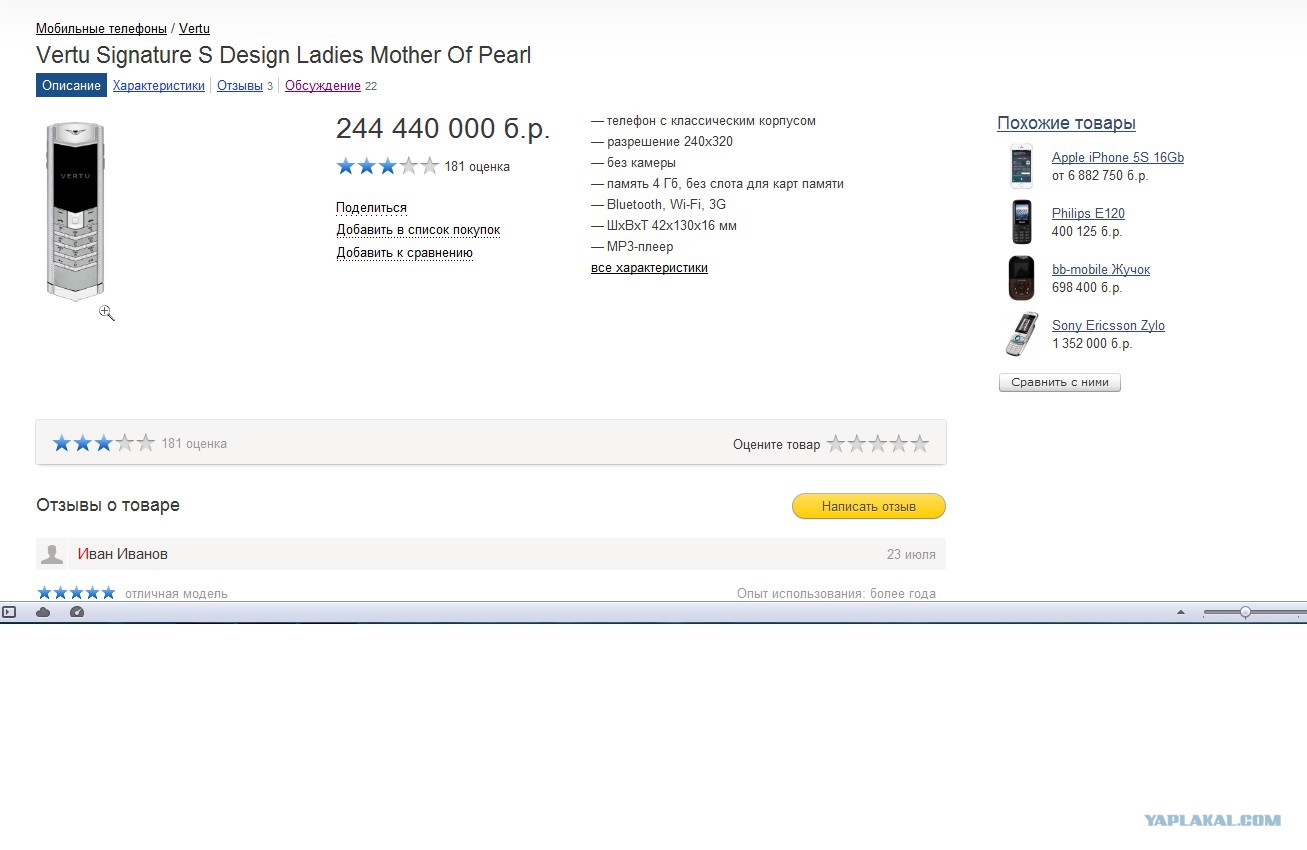
Task: Click the magnifier icon under the Vertu photo
Action: (x=107, y=313)
